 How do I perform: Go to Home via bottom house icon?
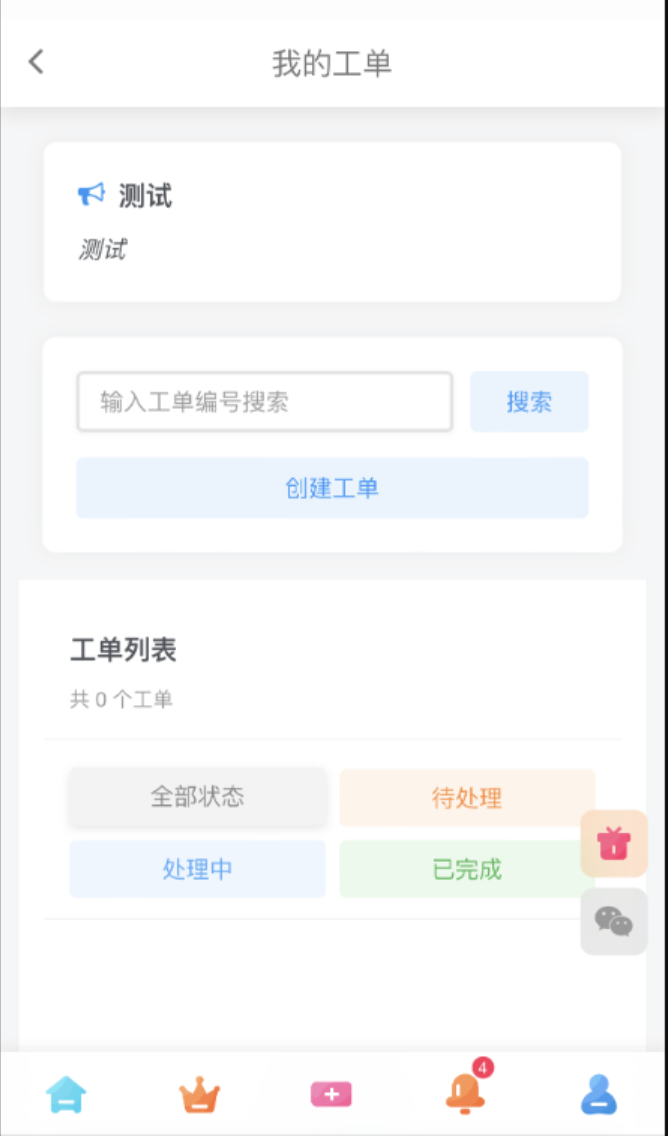[x=66, y=1094]
